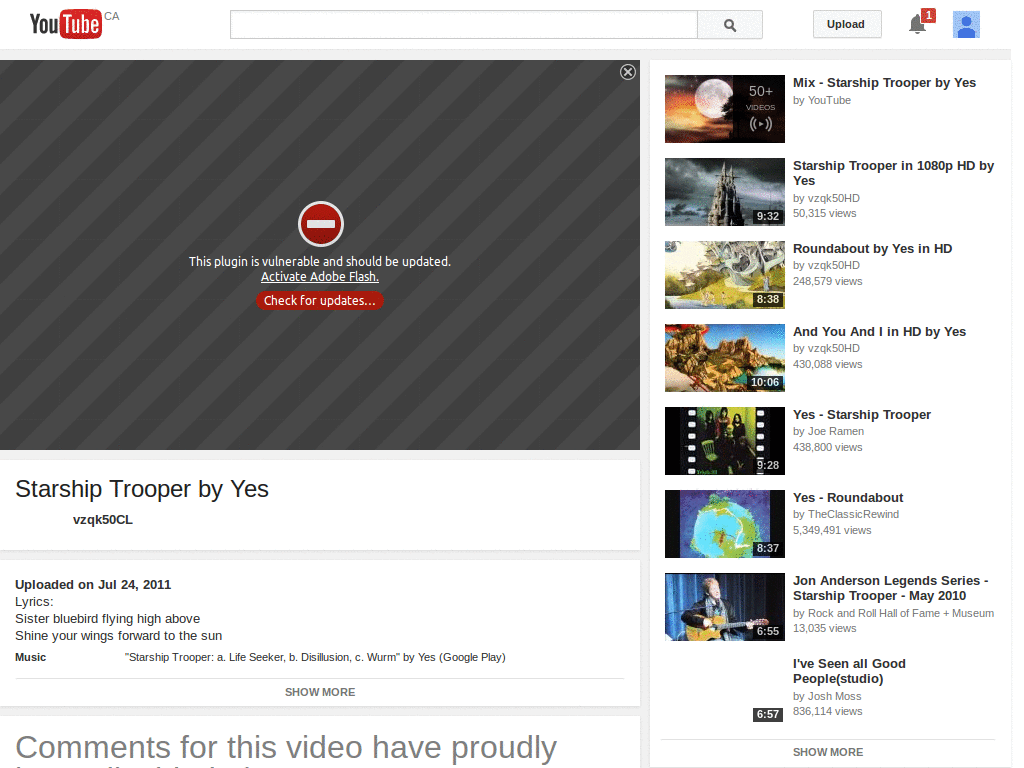Screen dimensions: 1024x768
Task: Show more related videos in sidebar
Action: (828, 752)
